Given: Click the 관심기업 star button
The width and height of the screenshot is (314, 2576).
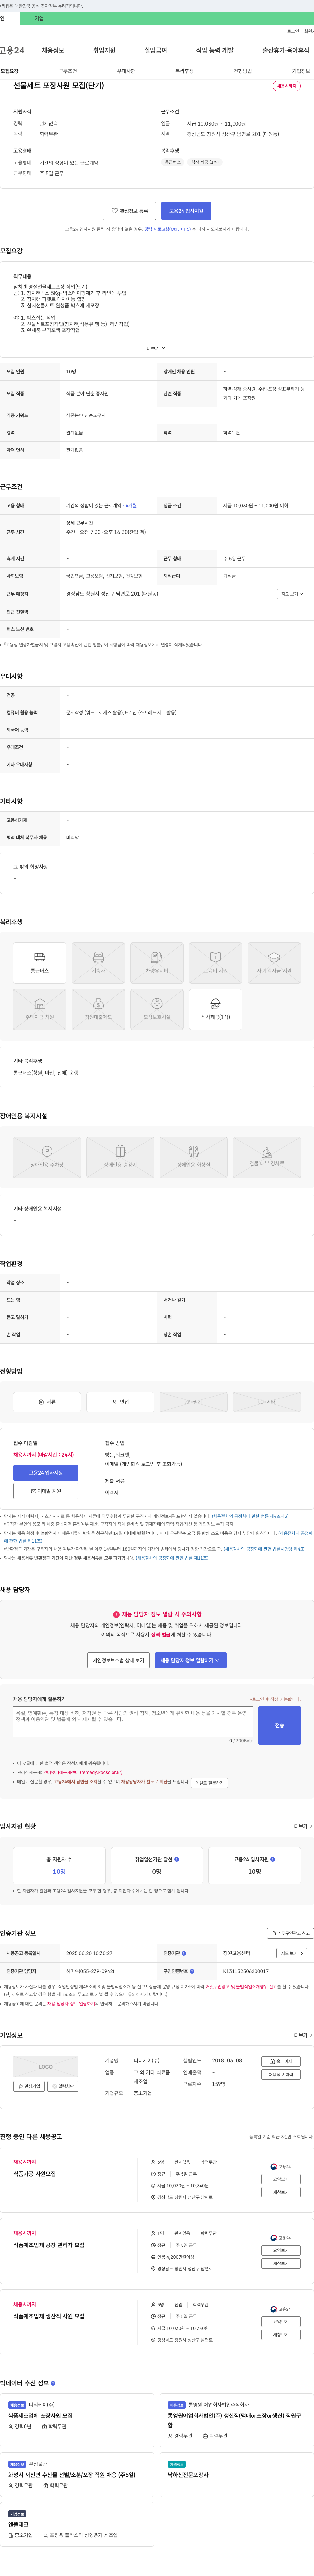Looking at the screenshot, I should point(29,2086).
